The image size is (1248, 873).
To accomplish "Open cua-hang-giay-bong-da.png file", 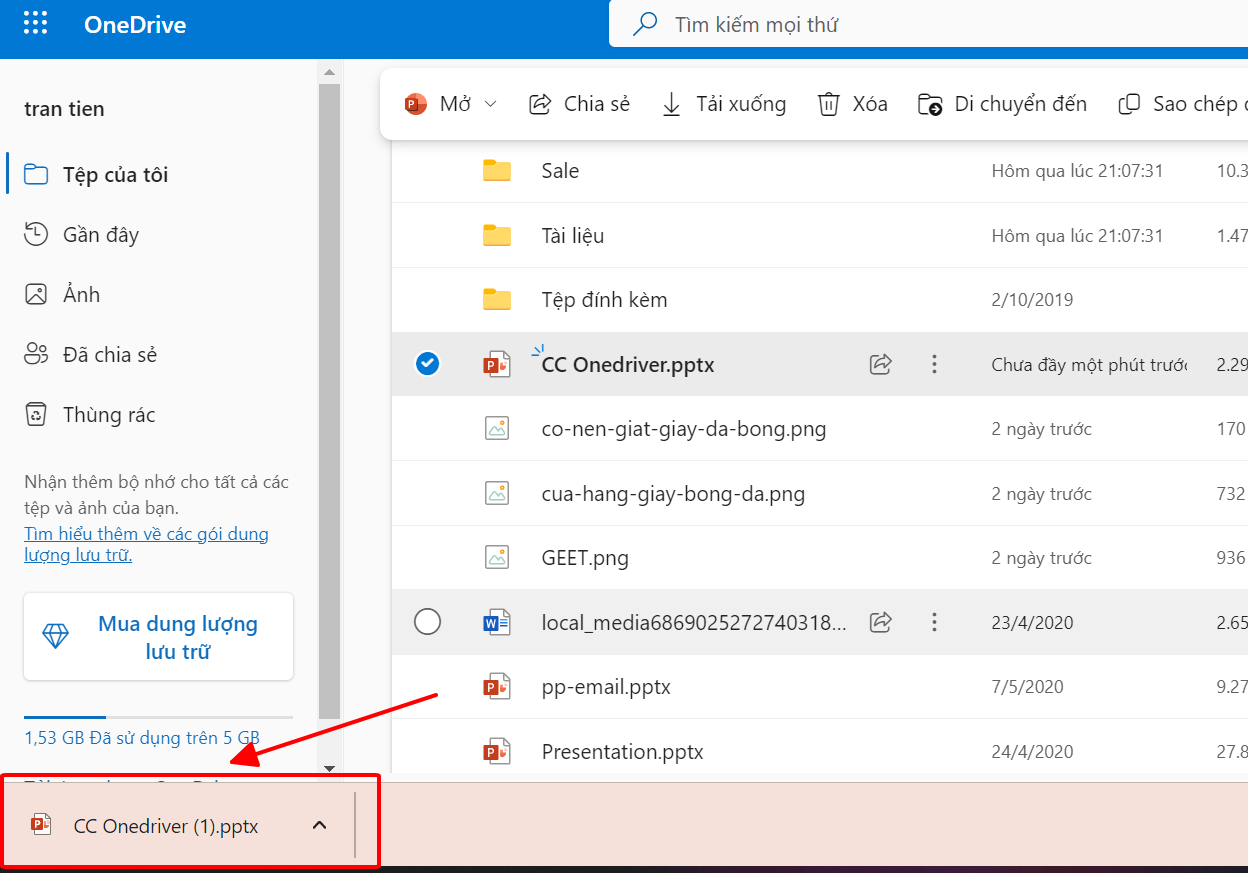I will tap(673, 494).
